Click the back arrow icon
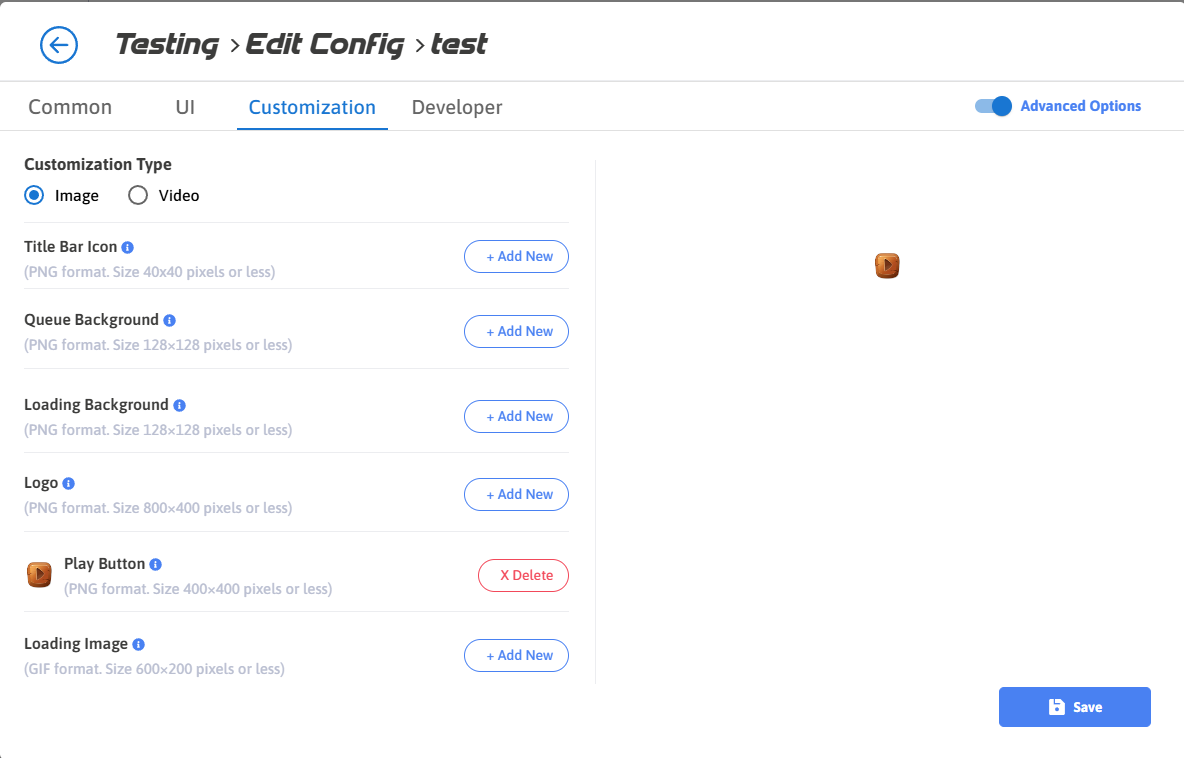 [59, 45]
